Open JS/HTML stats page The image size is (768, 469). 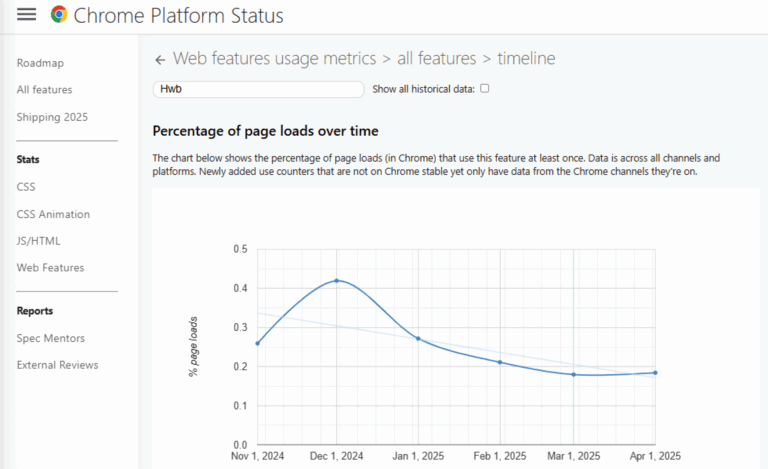(40, 241)
